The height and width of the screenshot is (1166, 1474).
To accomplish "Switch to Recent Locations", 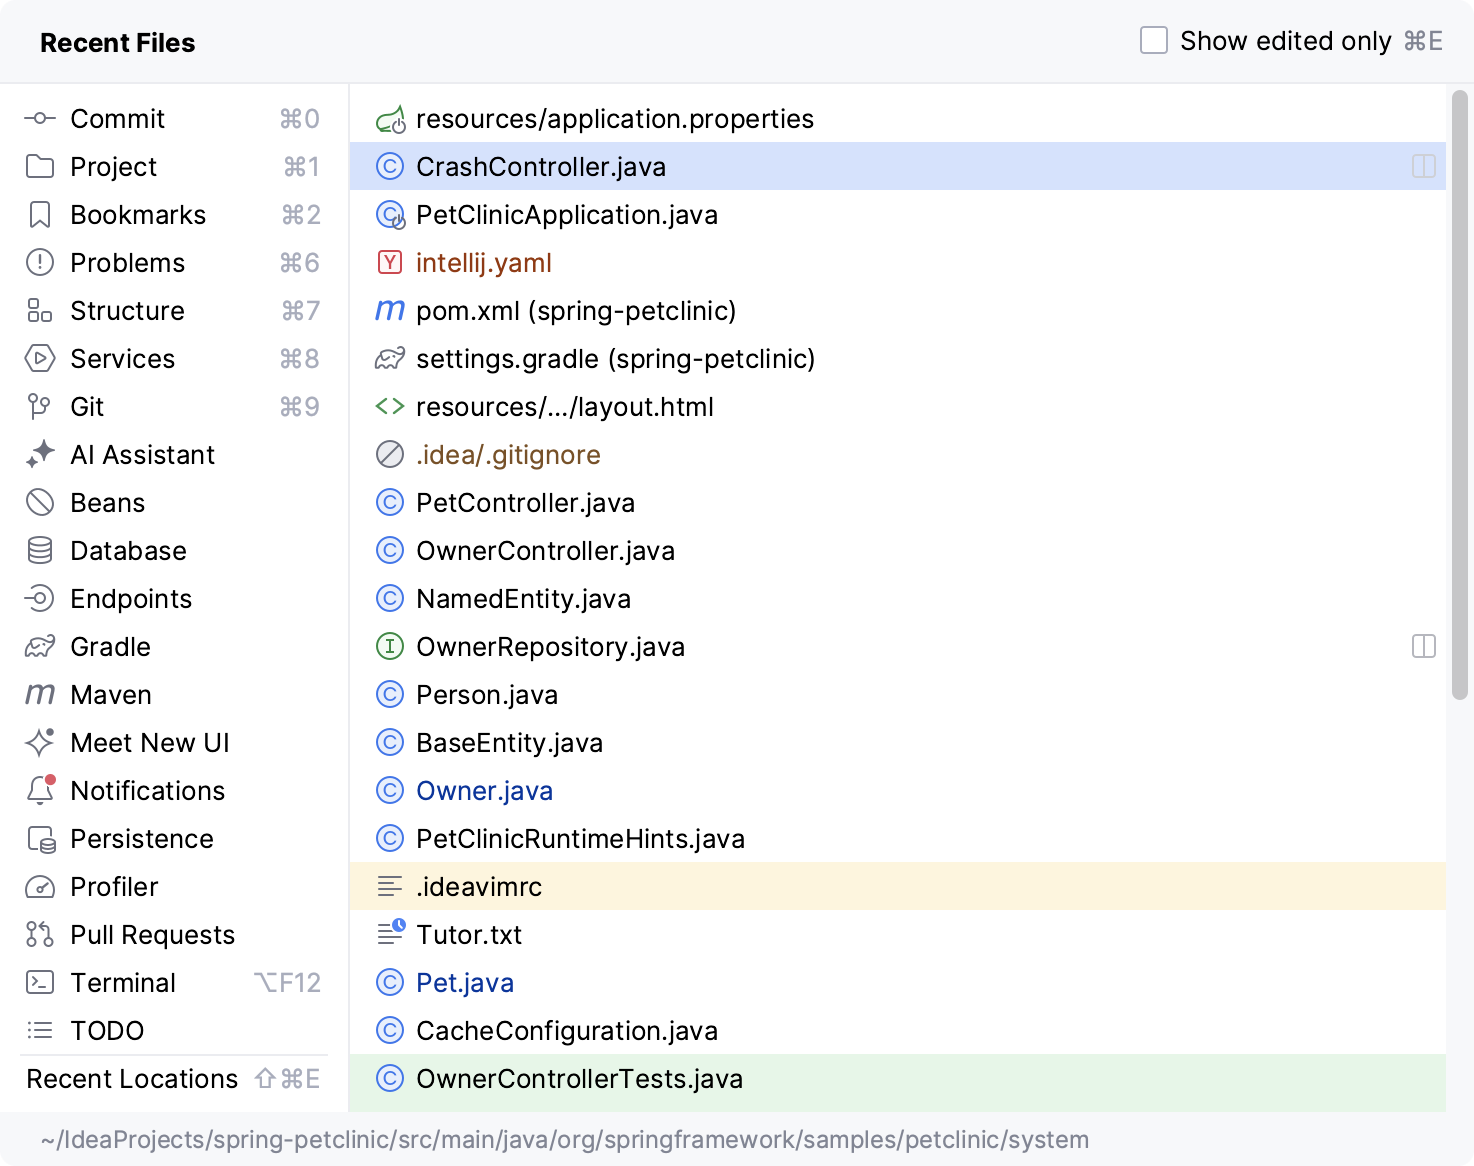I will coord(173,1079).
